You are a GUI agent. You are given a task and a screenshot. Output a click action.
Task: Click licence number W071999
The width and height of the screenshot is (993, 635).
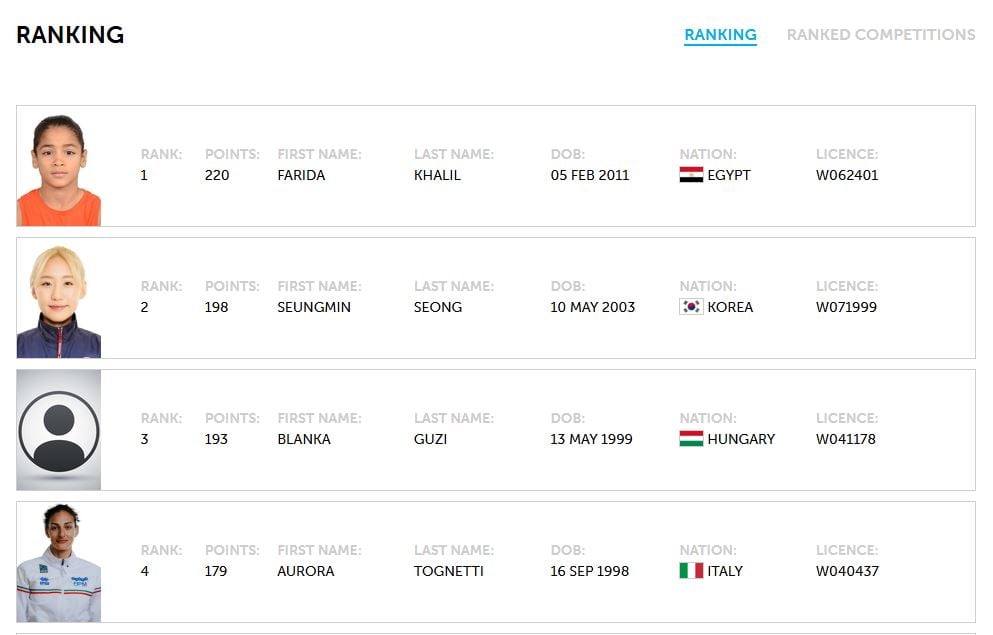[846, 307]
